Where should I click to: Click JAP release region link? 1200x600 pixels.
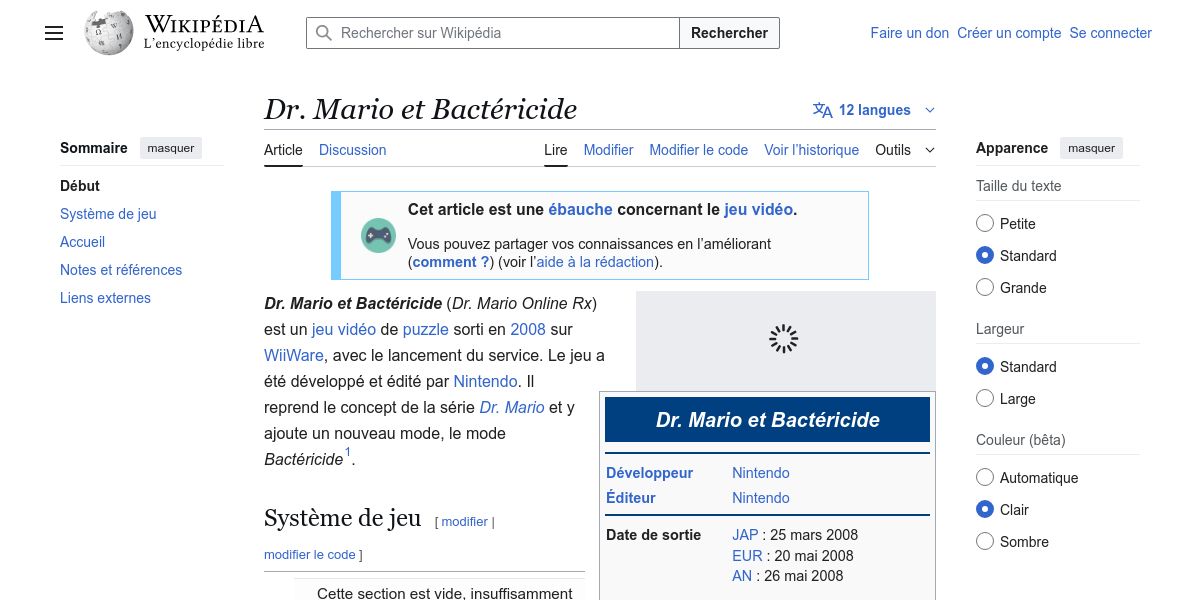coord(745,535)
